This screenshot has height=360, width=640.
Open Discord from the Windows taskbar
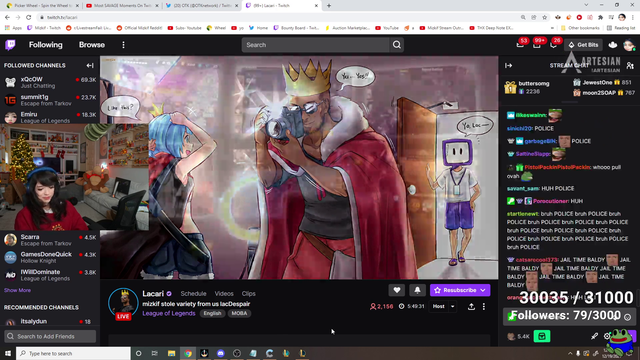tap(220, 353)
